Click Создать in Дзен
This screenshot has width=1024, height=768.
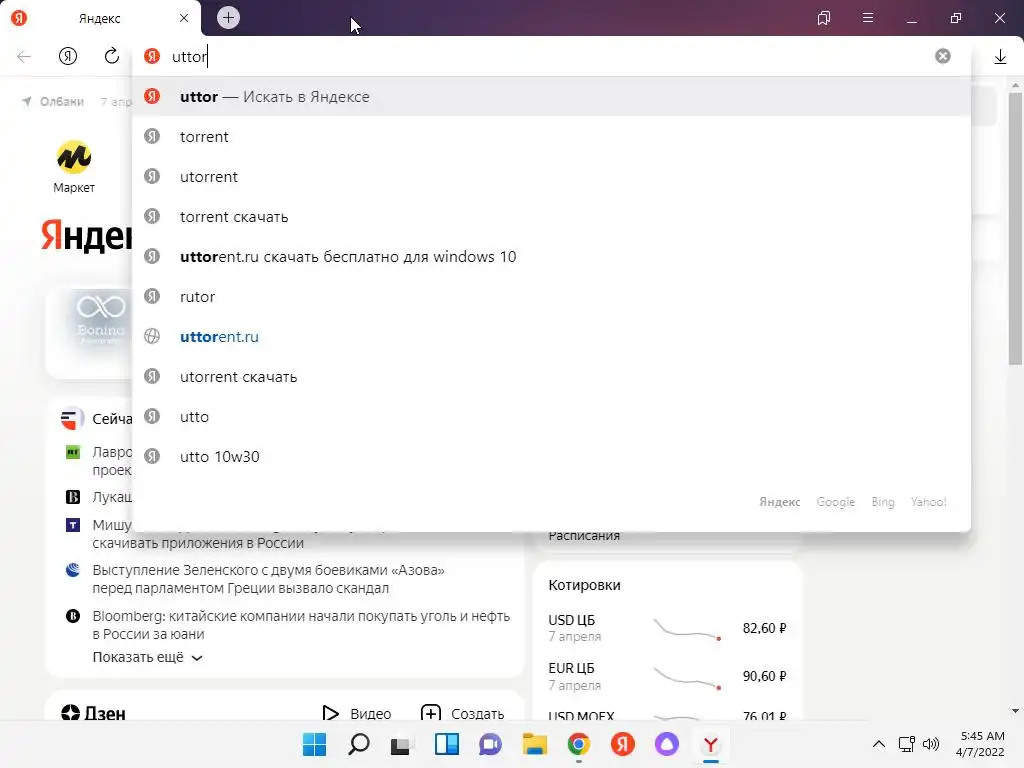pyautogui.click(x=462, y=713)
